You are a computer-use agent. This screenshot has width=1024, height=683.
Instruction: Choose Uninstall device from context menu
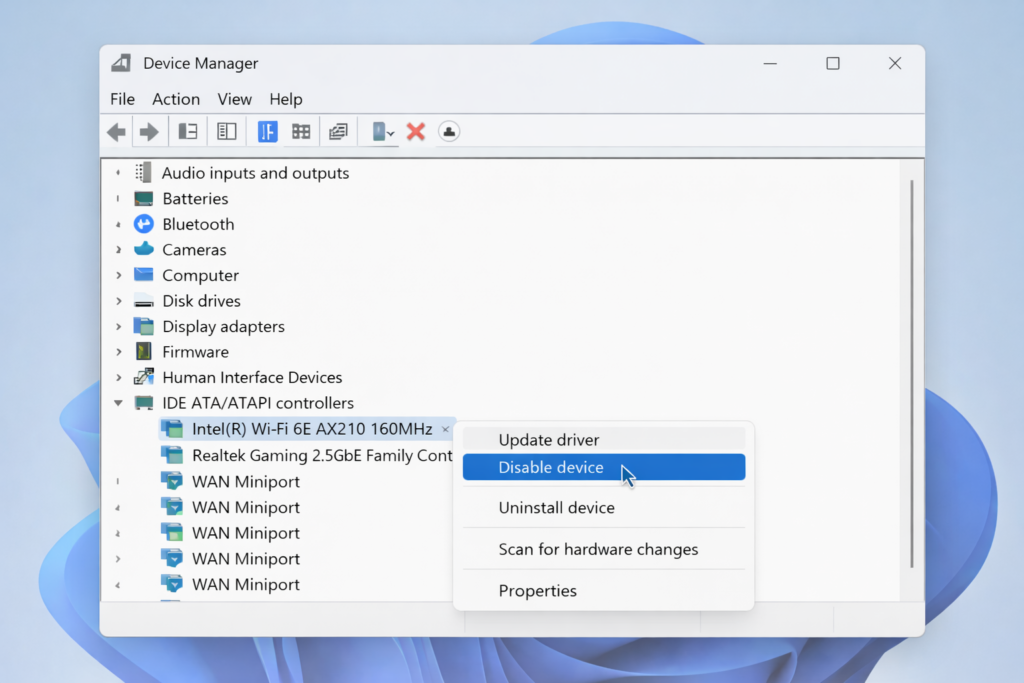(603, 507)
